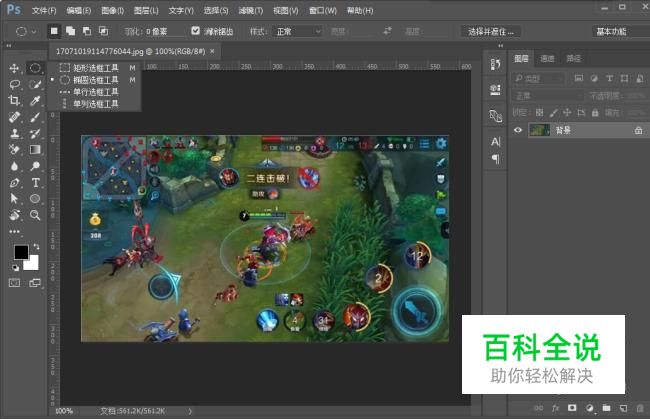Viewport: 650px width, 419px height.
Task: Open the 文件(F) menu
Action: coord(44,10)
